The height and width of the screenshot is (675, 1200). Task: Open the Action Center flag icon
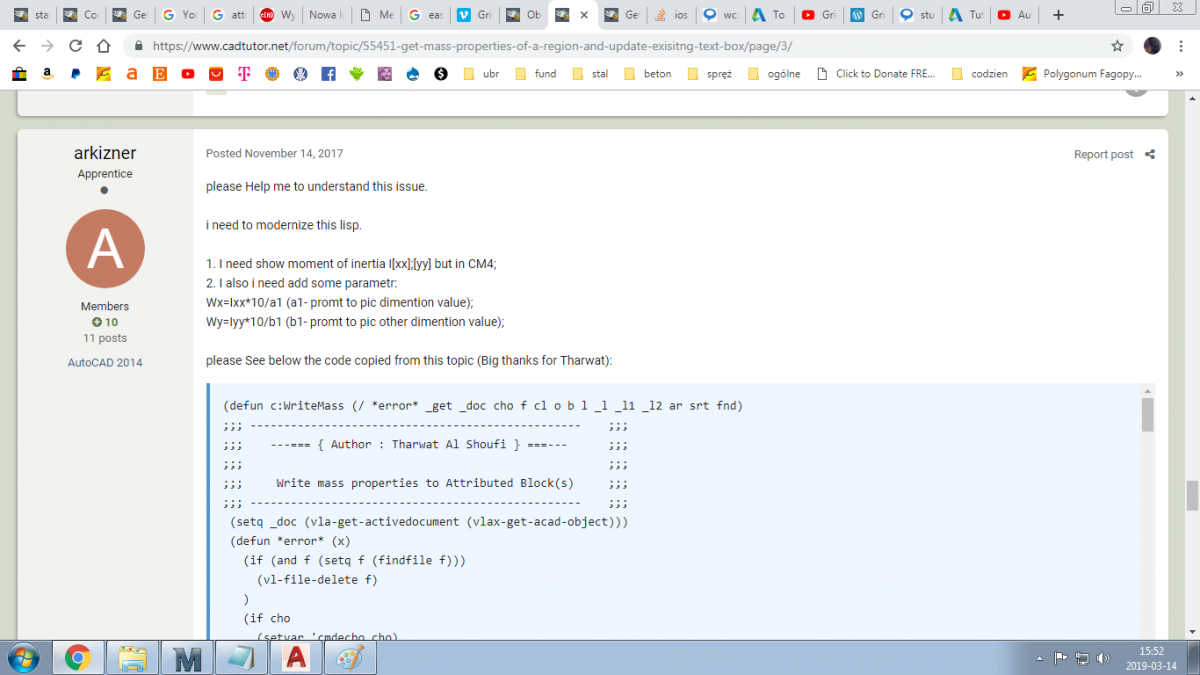pos(1061,658)
